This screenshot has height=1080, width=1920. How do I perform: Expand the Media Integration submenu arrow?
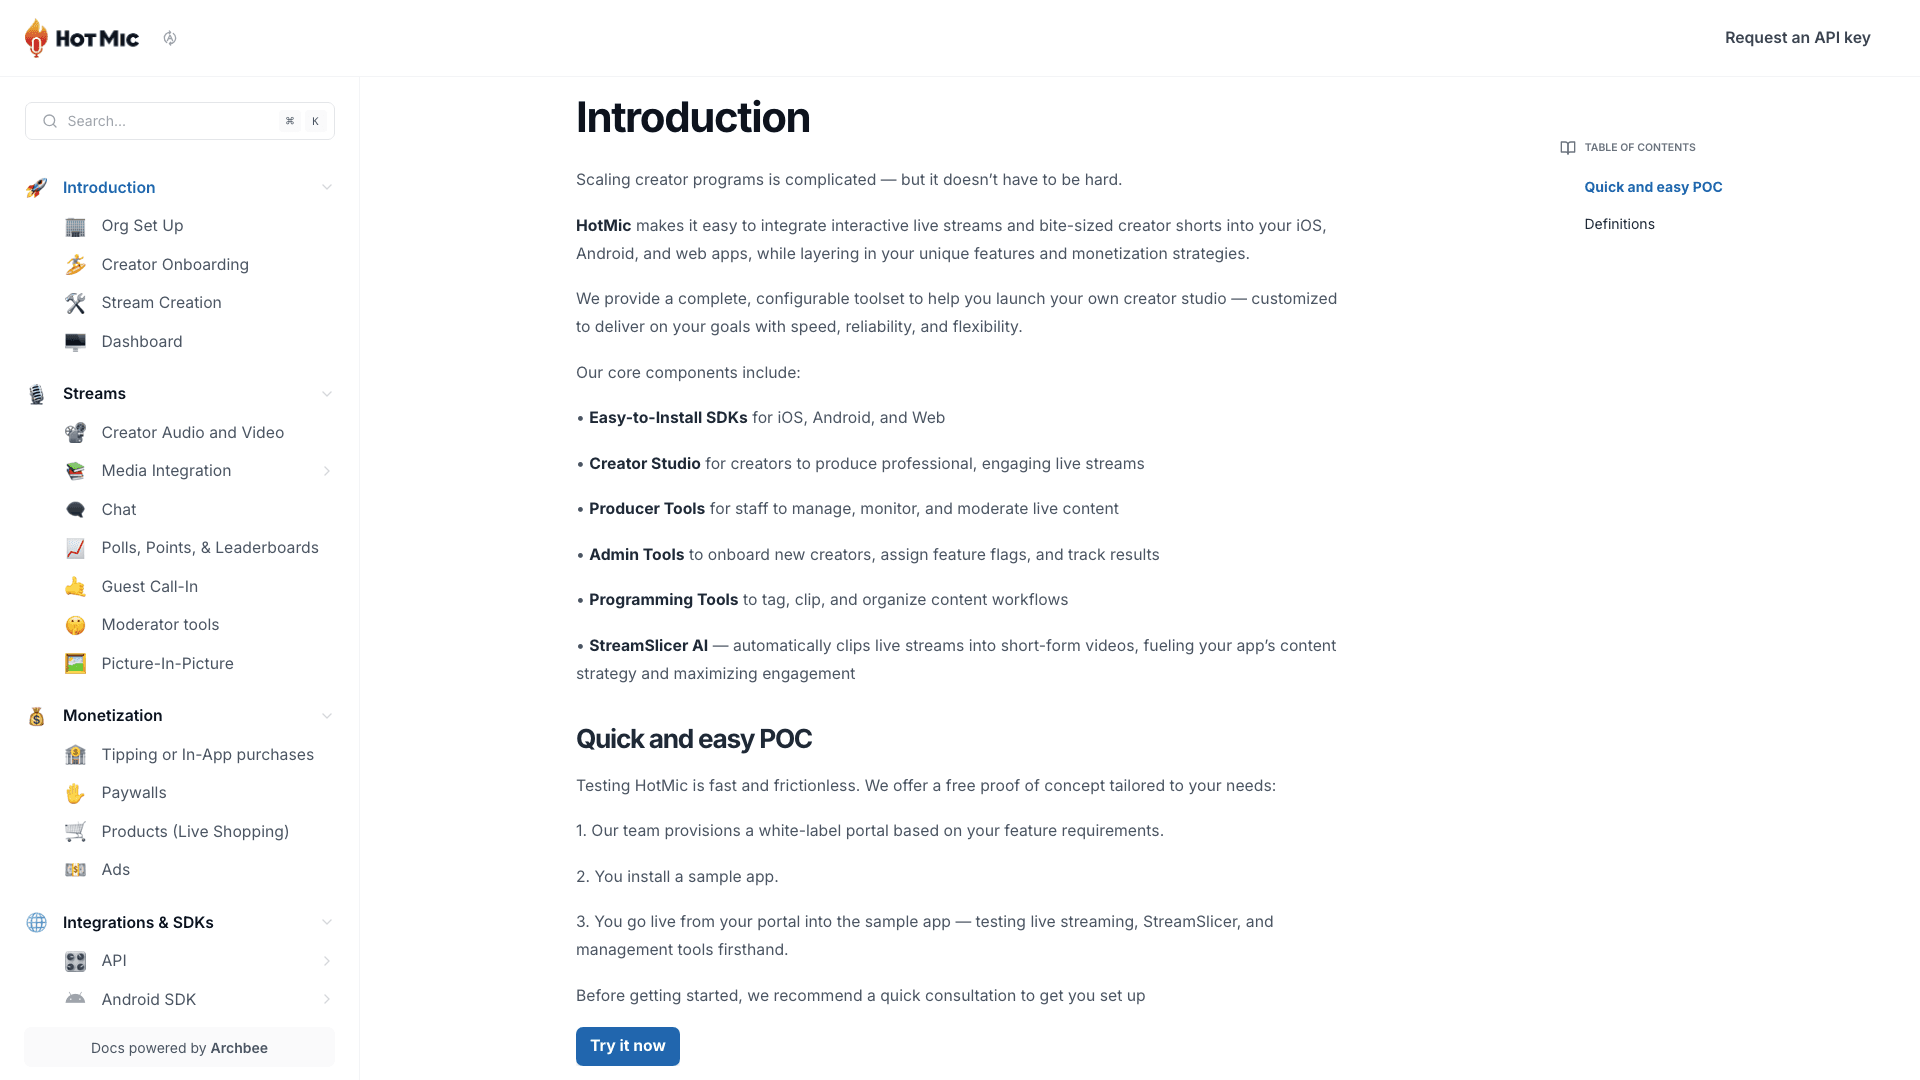pyautogui.click(x=327, y=470)
